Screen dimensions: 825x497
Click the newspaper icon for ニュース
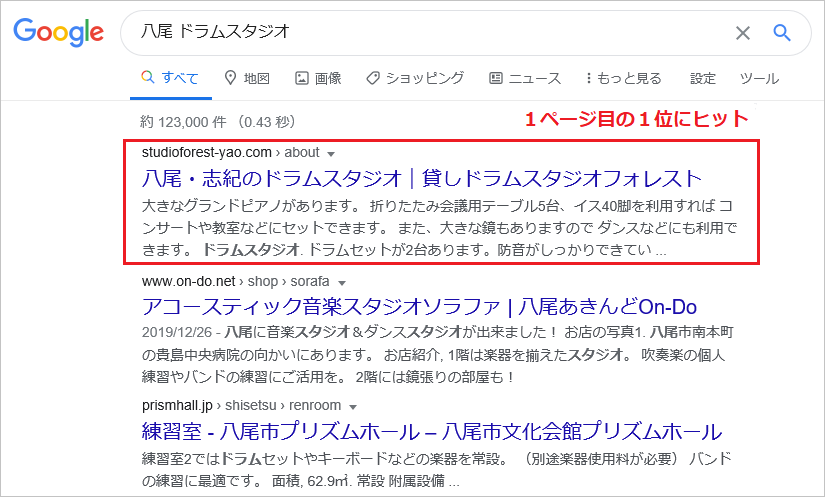(495, 78)
